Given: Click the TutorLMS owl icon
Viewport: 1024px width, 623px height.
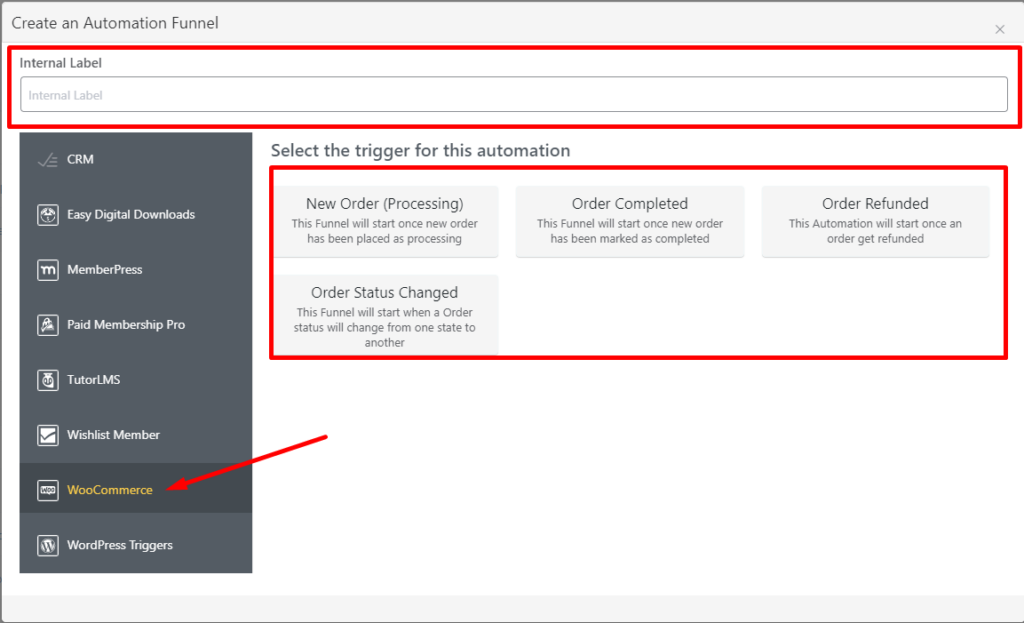Looking at the screenshot, I should point(48,380).
